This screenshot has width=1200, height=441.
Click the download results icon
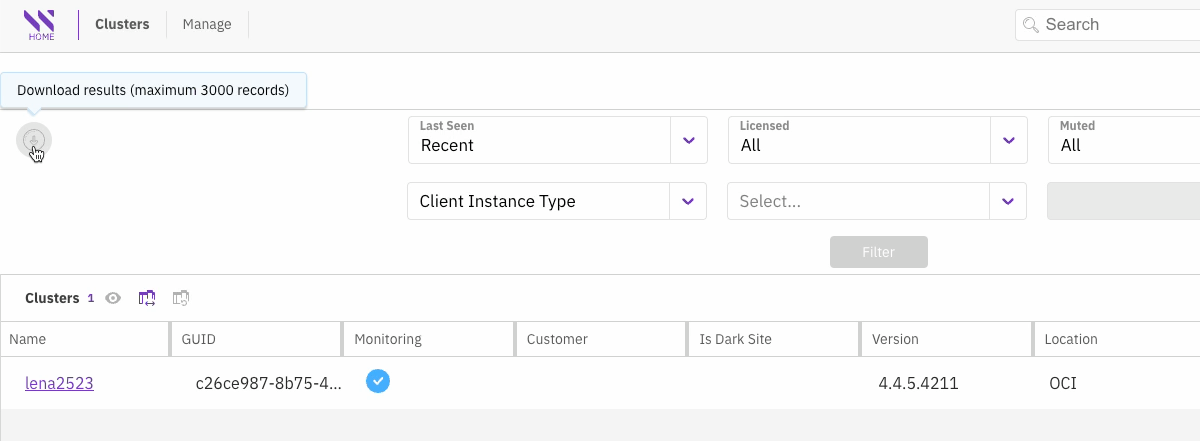coord(33,140)
